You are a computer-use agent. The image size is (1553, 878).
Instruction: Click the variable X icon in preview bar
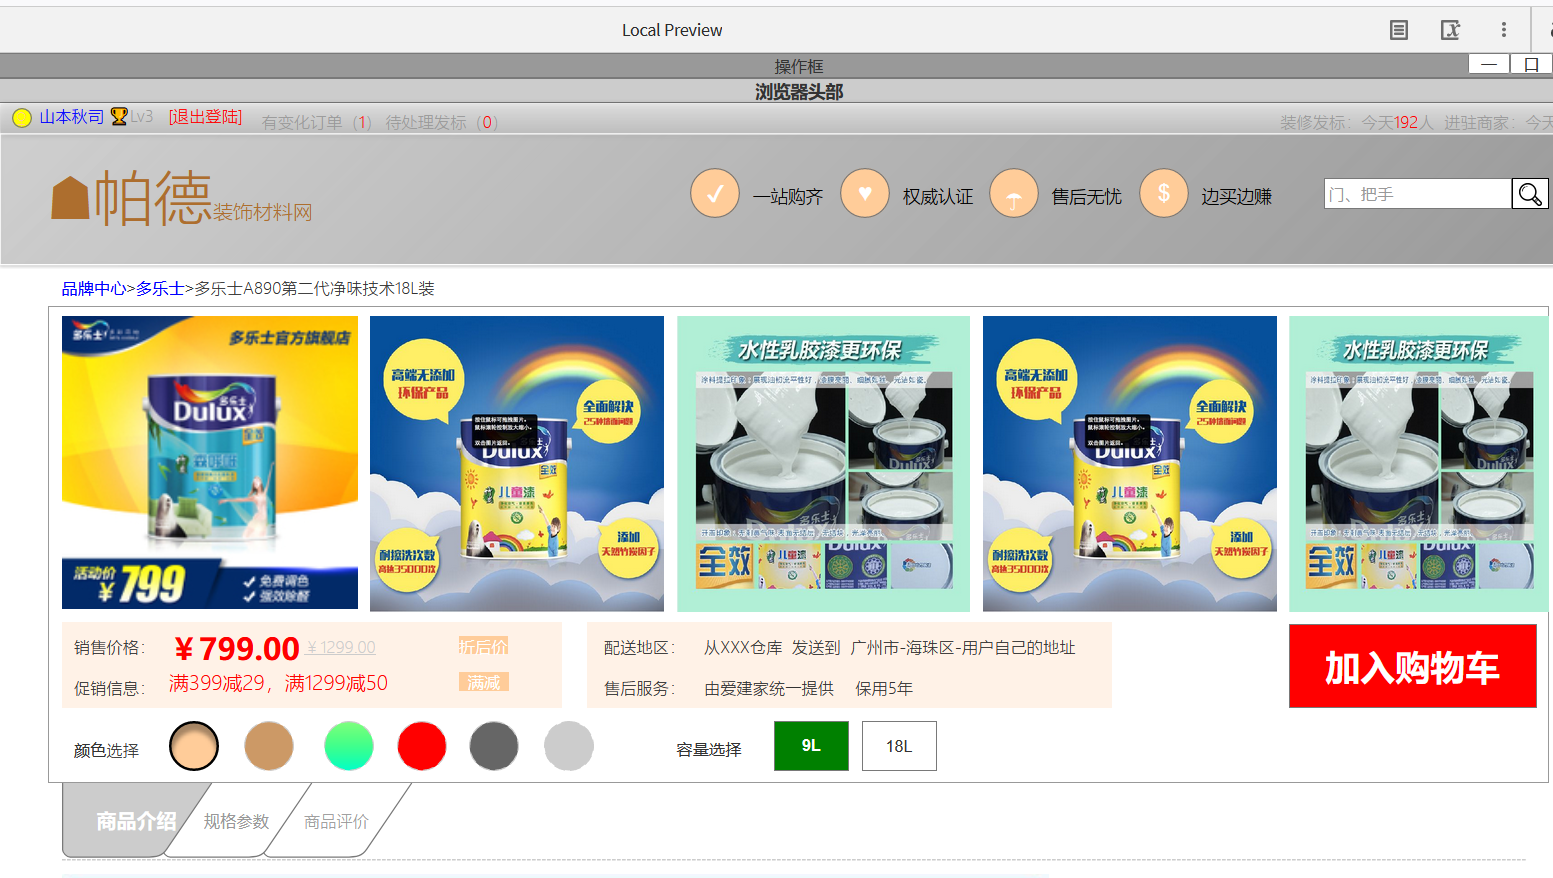point(1450,30)
